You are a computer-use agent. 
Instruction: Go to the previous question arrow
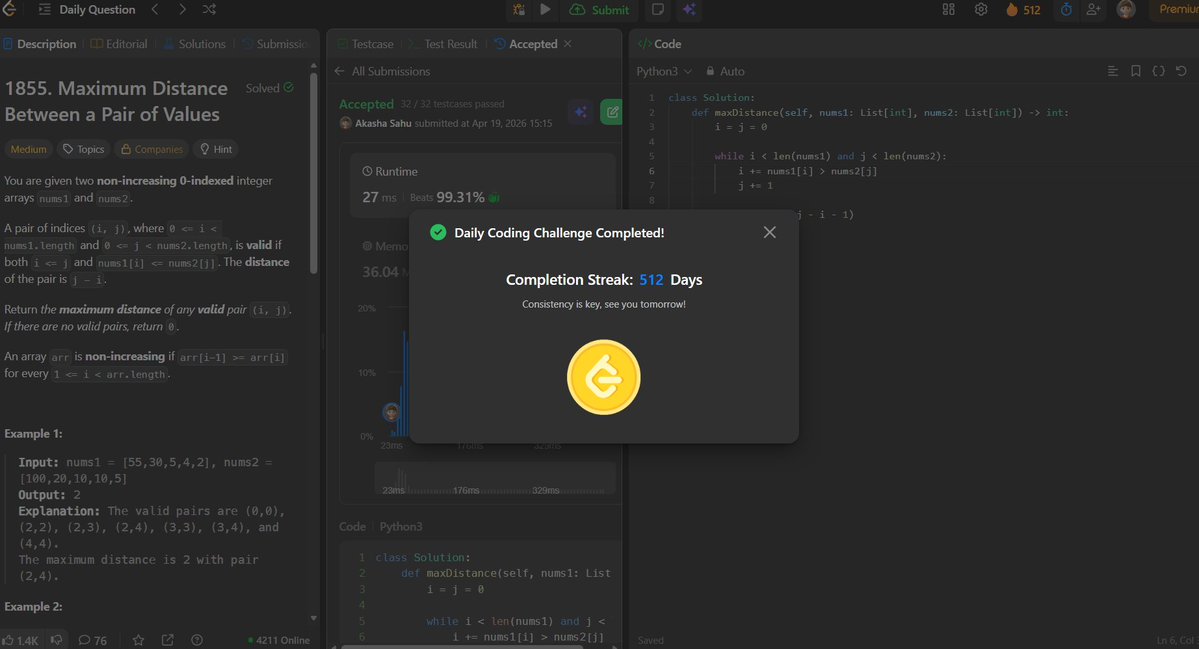[155, 9]
